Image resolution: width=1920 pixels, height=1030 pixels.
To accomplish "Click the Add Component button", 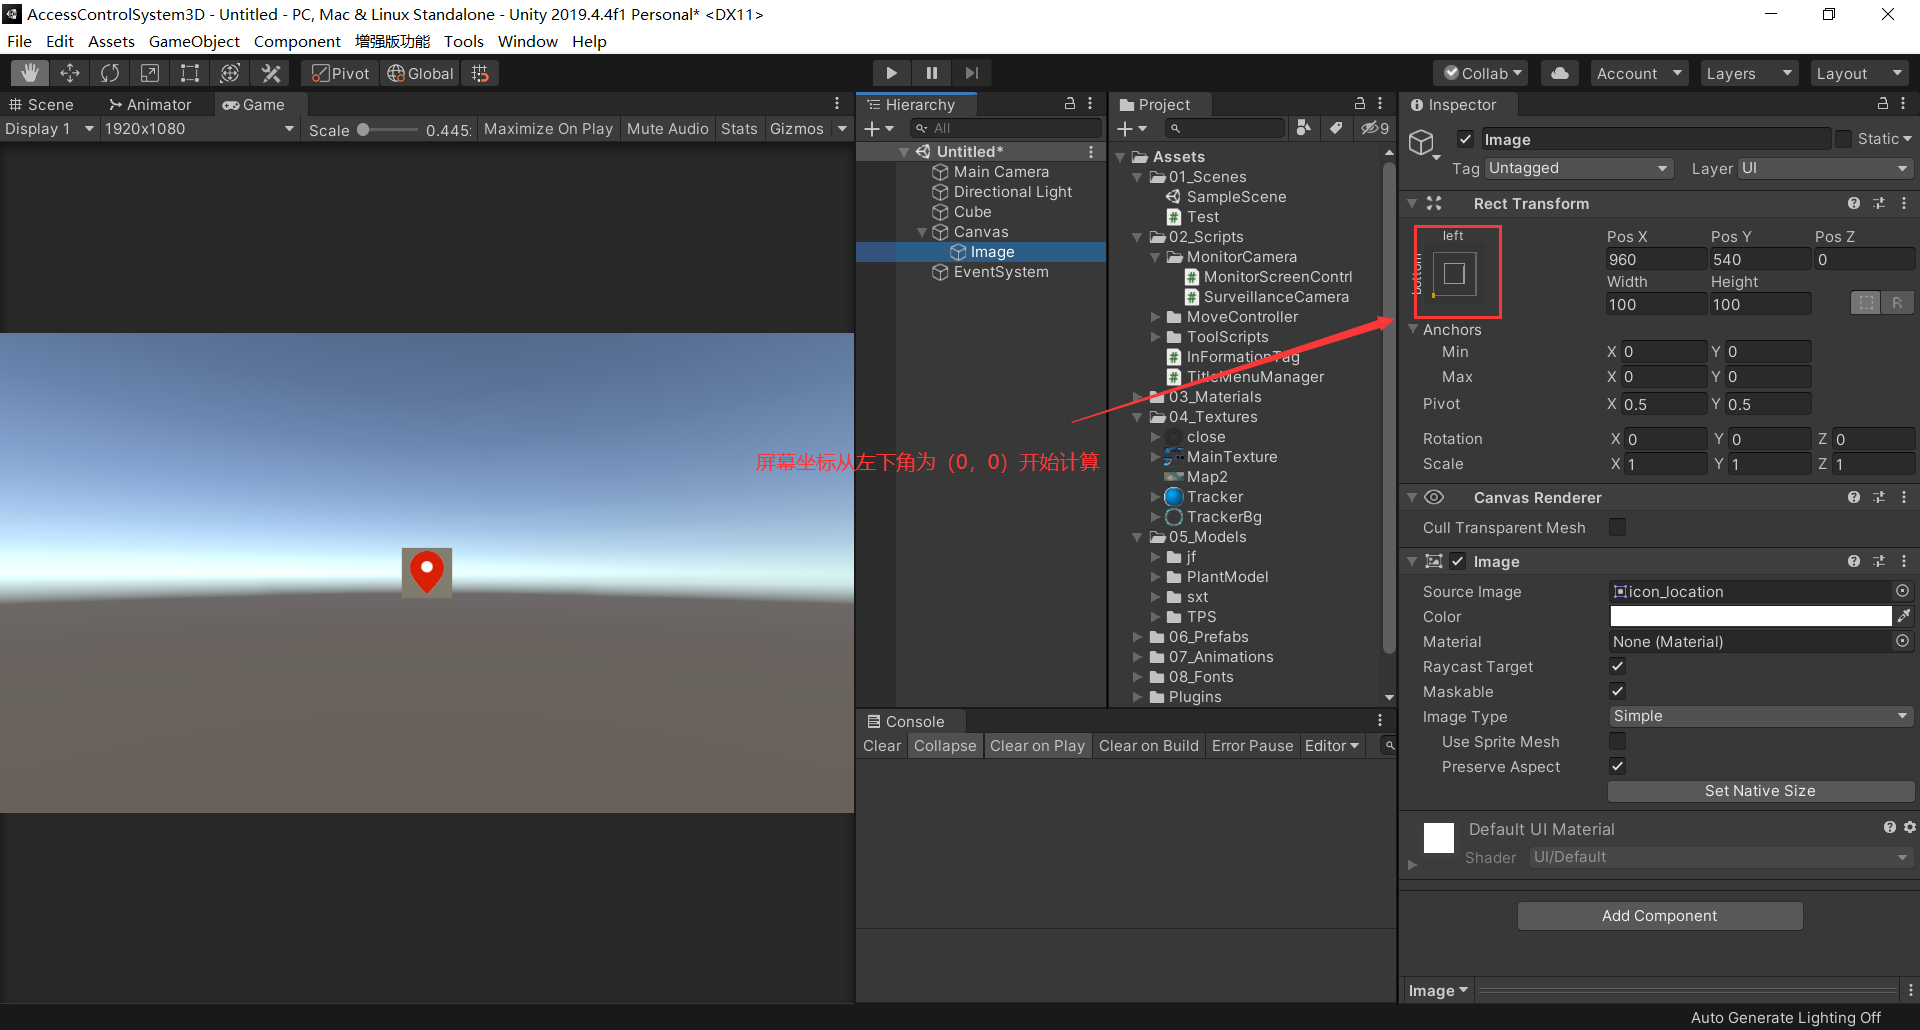I will click(1659, 915).
